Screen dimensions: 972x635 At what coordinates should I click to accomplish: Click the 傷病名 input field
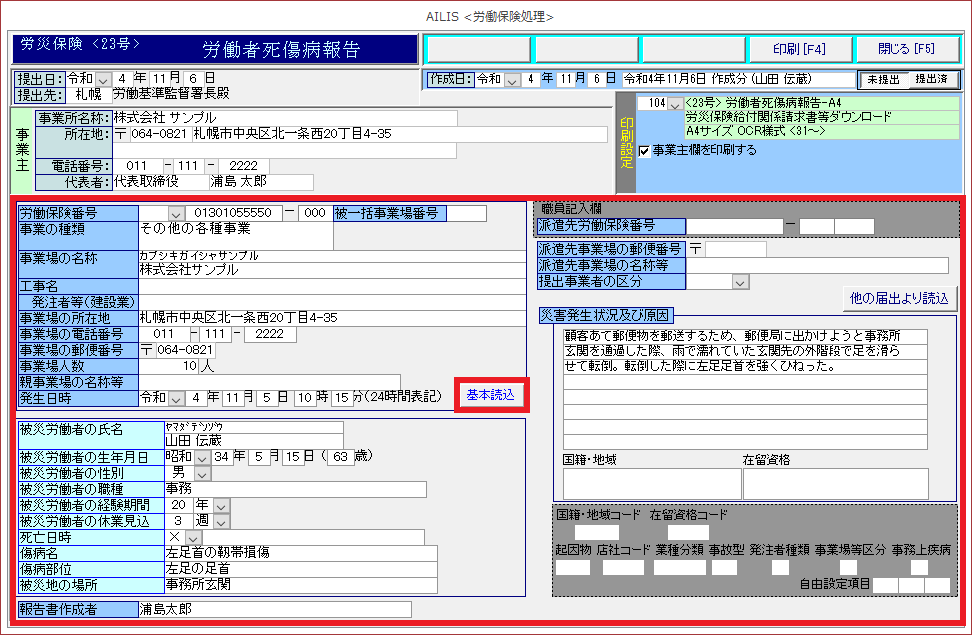click(300, 553)
